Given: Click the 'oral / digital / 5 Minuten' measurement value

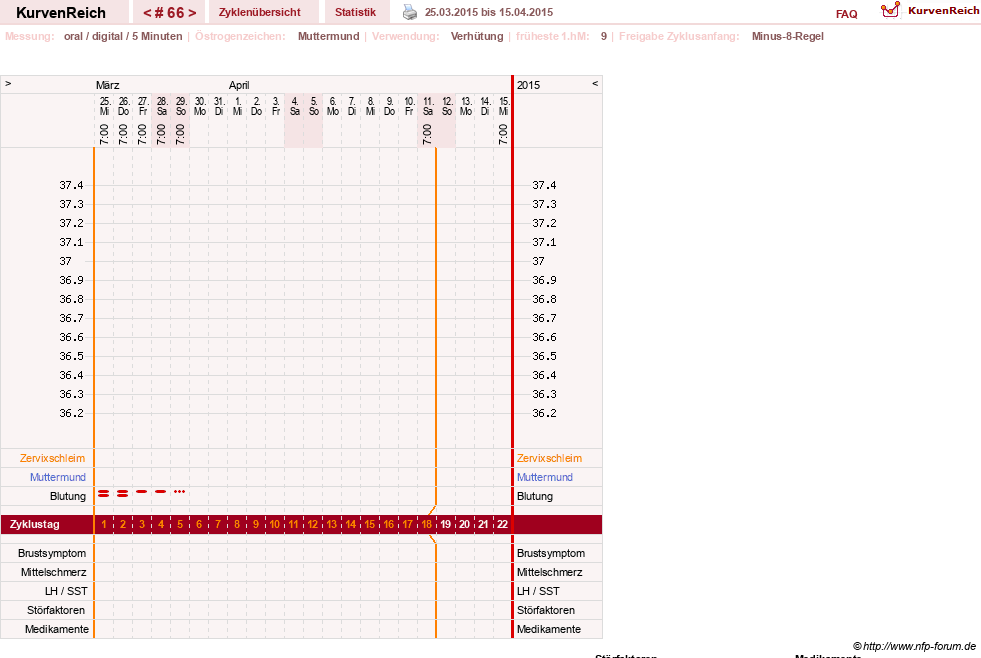Looking at the screenshot, I should (123, 36).
